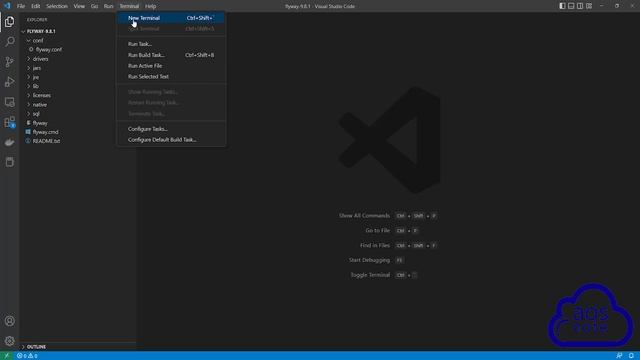Open the Run and Debug view
Screen dimensions: 640x360
click(x=9, y=82)
